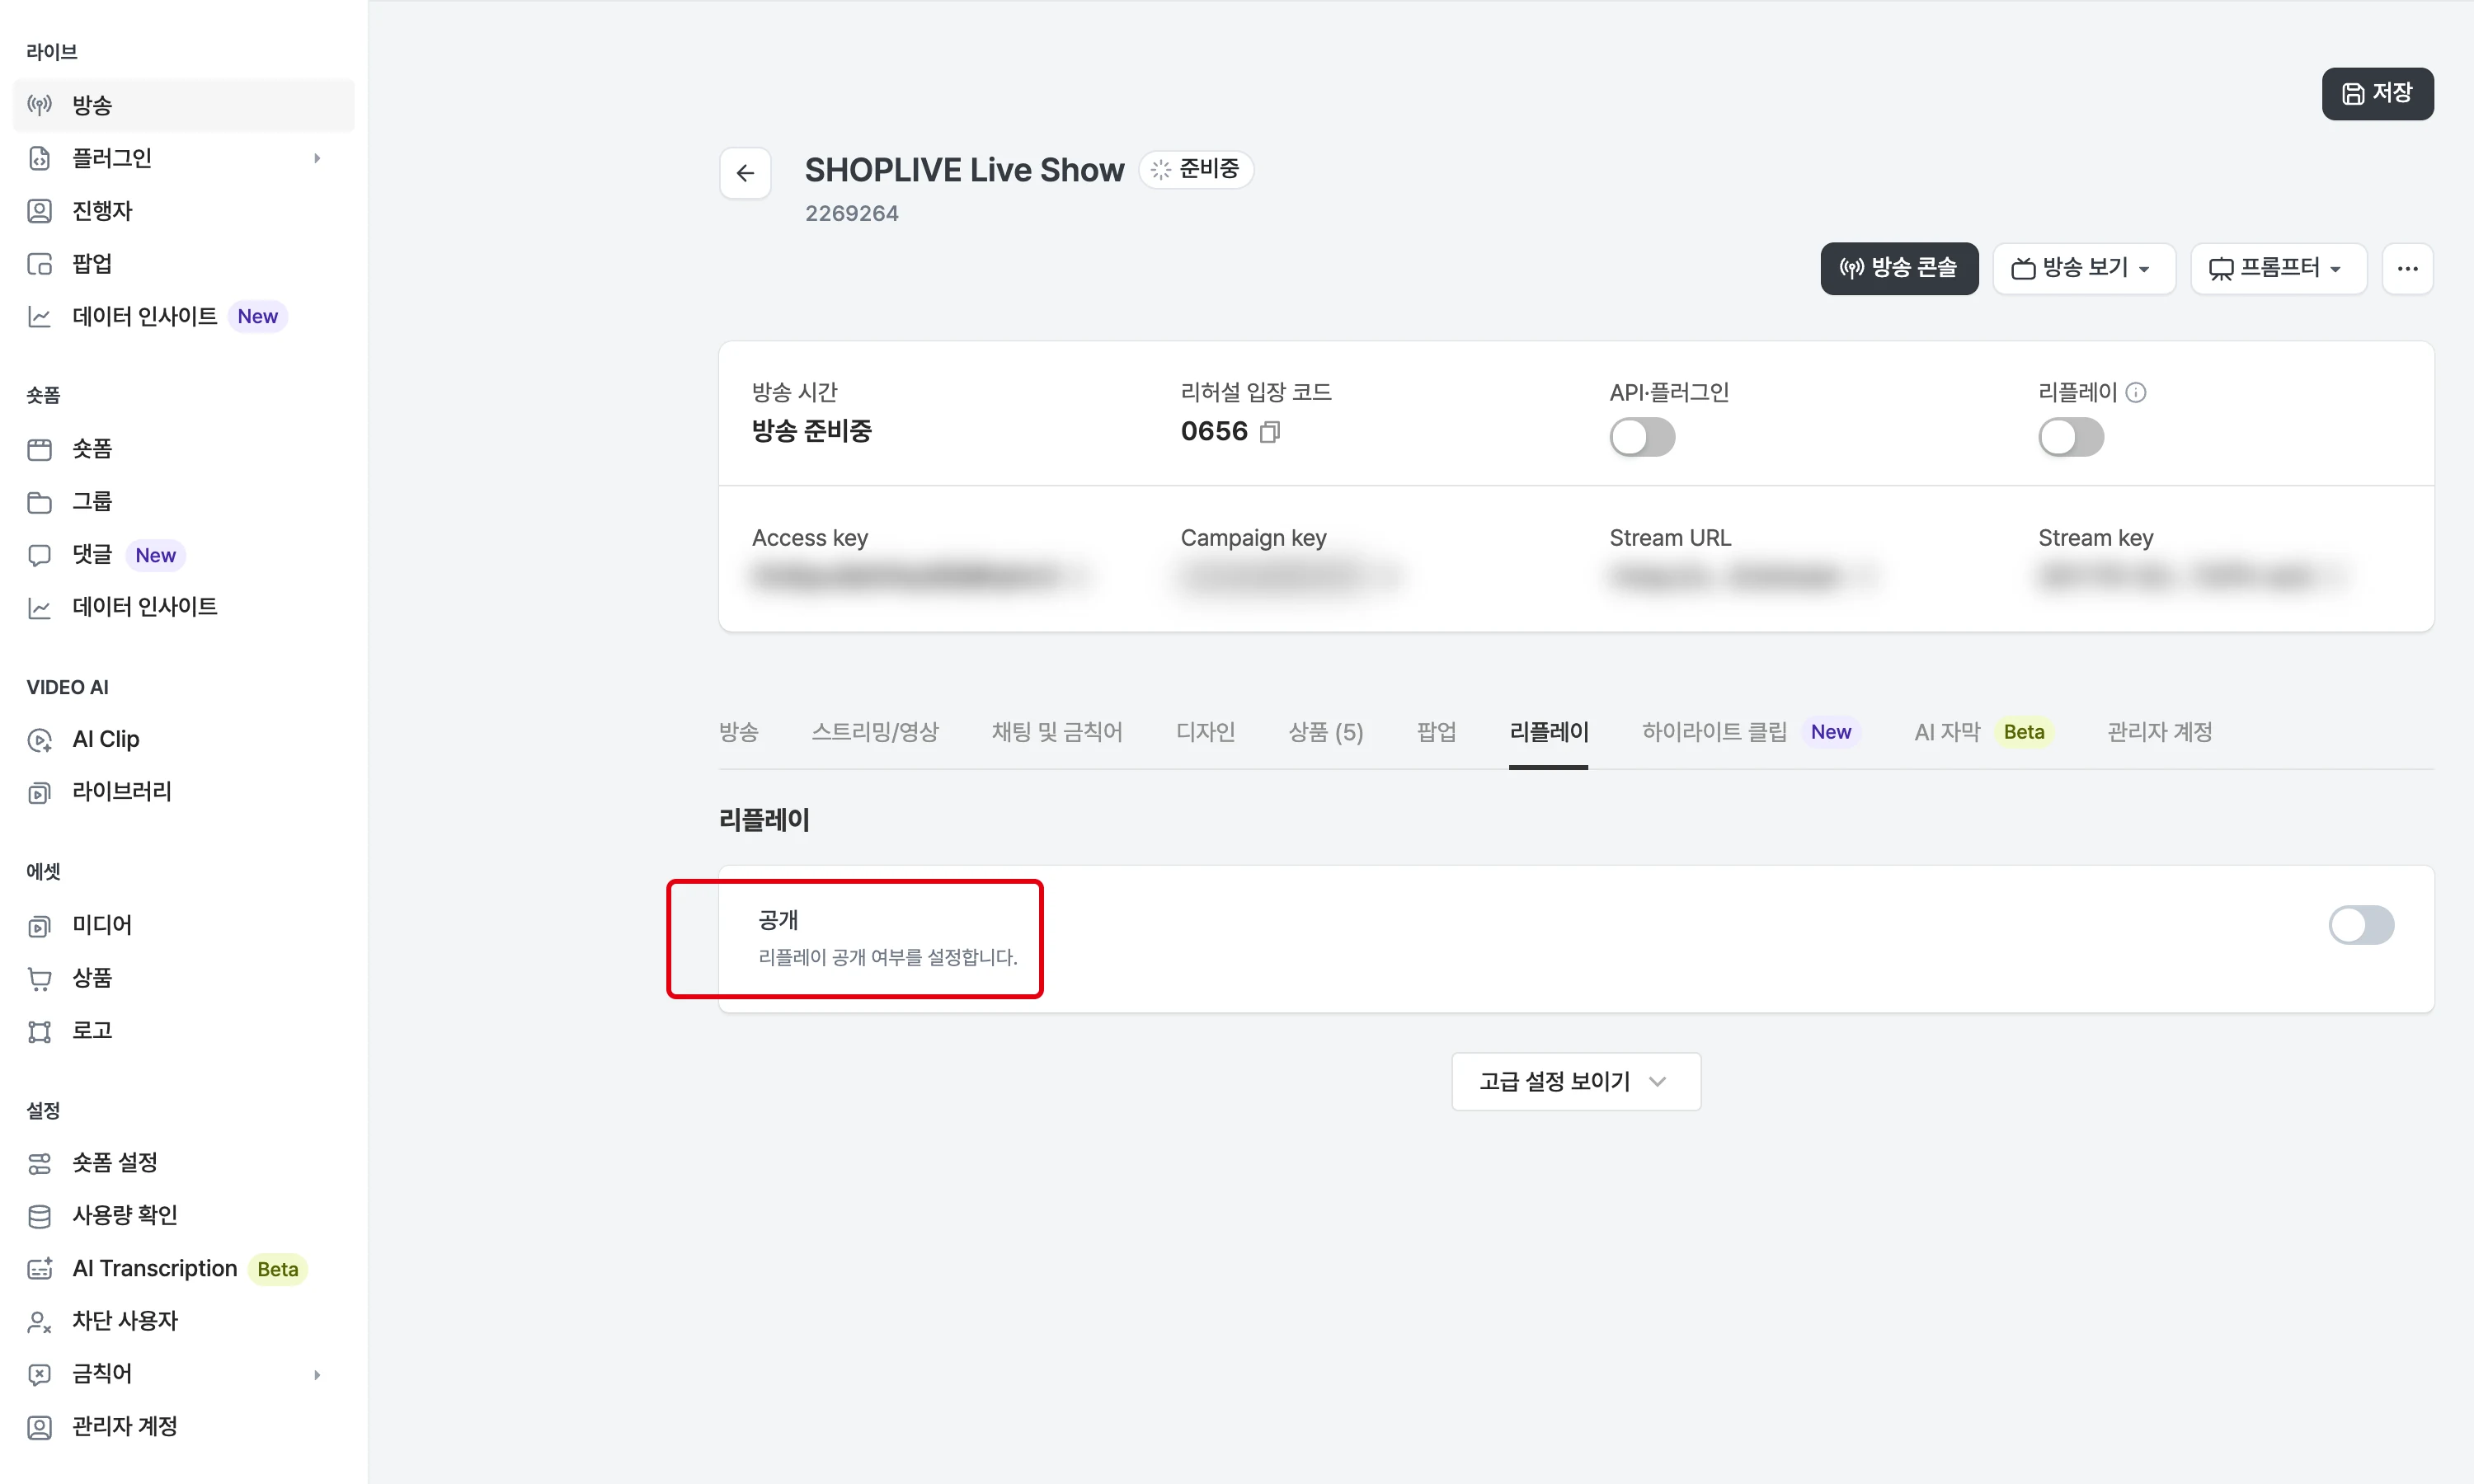Viewport: 2474px width, 1484px height.
Task: Click the 준비중 status badge
Action: [x=1195, y=169]
